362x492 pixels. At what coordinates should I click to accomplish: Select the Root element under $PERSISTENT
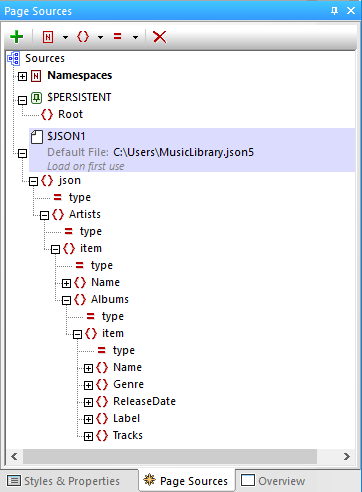click(x=70, y=114)
